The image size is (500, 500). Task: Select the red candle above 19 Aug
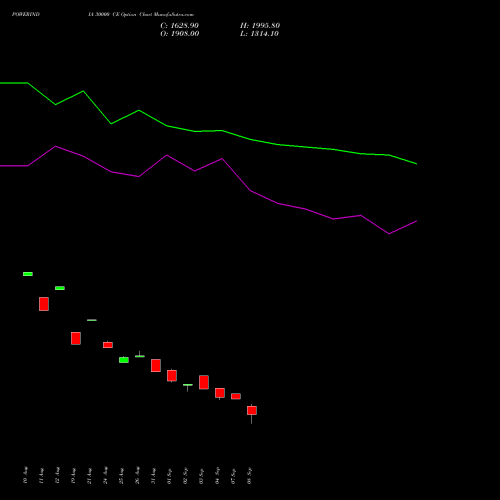click(x=76, y=338)
